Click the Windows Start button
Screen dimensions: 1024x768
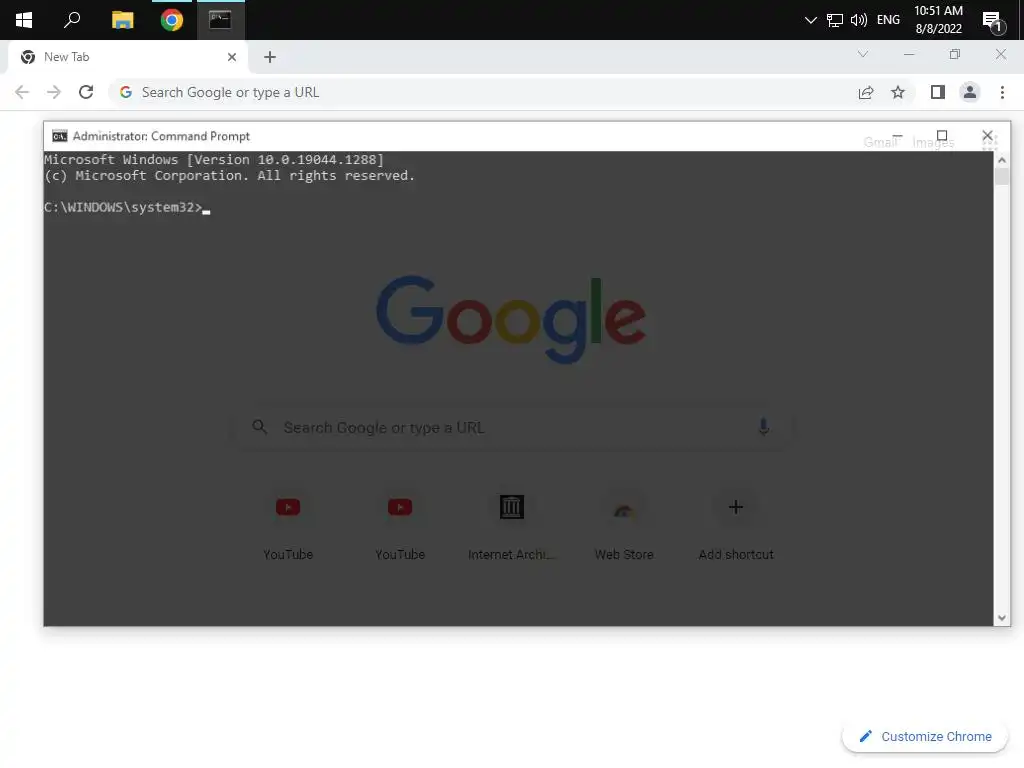pyautogui.click(x=24, y=20)
